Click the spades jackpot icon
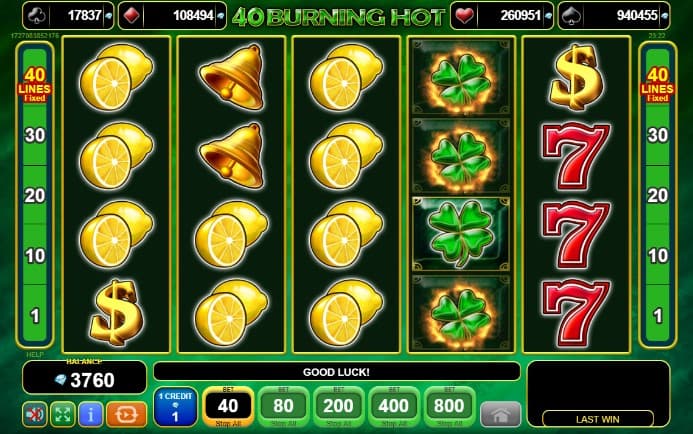Screen dimensions: 693x434 click(x=572, y=15)
